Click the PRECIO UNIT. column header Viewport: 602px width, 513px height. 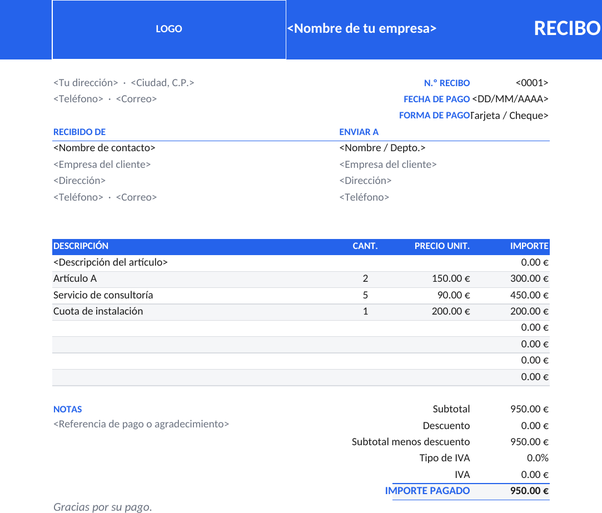point(442,246)
